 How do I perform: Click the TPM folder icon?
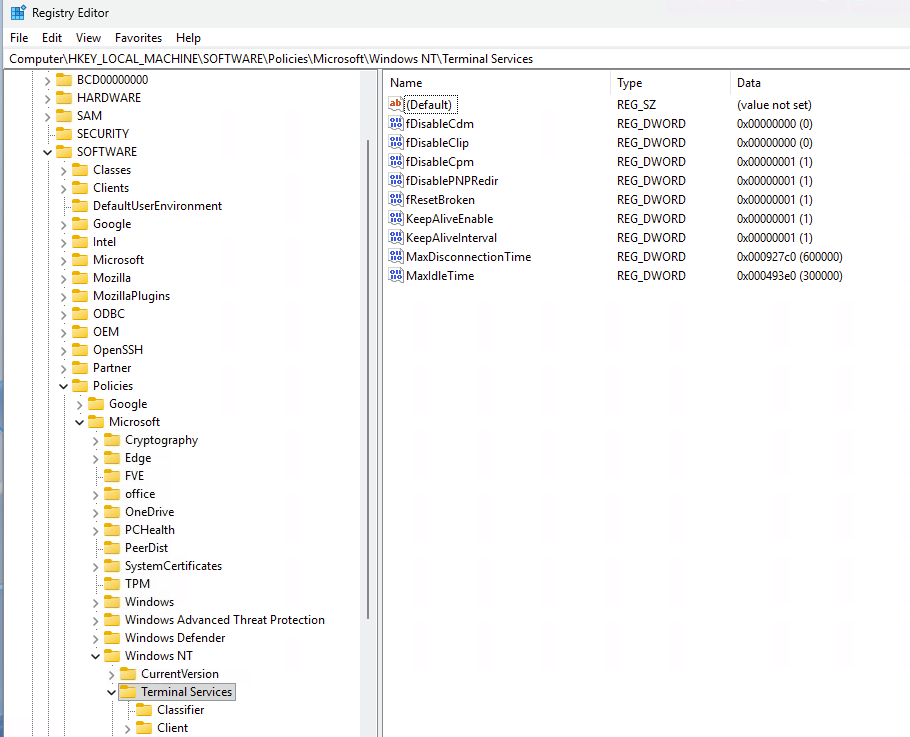coord(112,584)
